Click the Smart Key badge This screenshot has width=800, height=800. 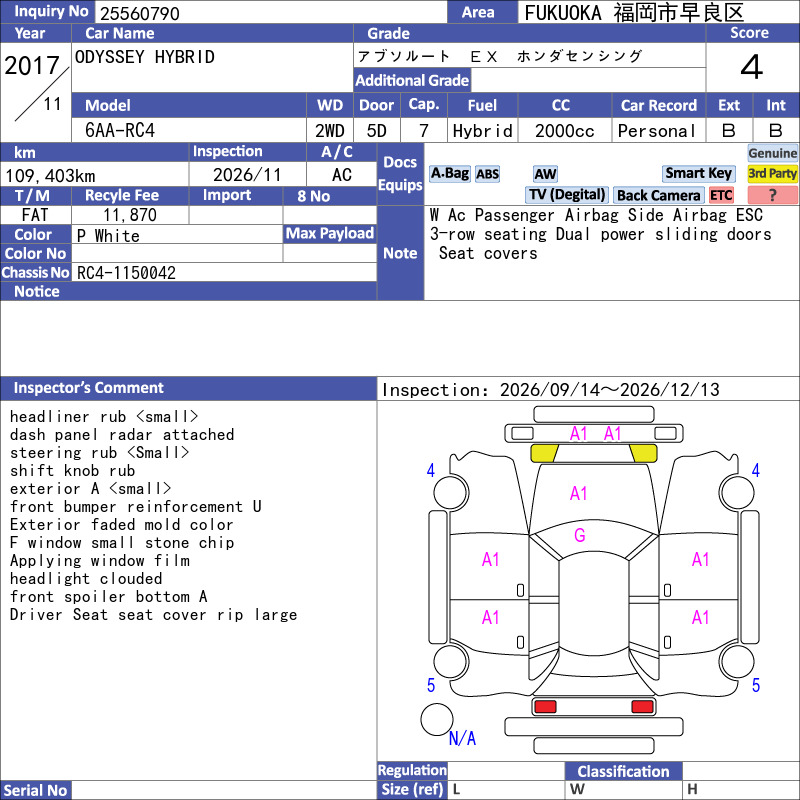(x=698, y=174)
